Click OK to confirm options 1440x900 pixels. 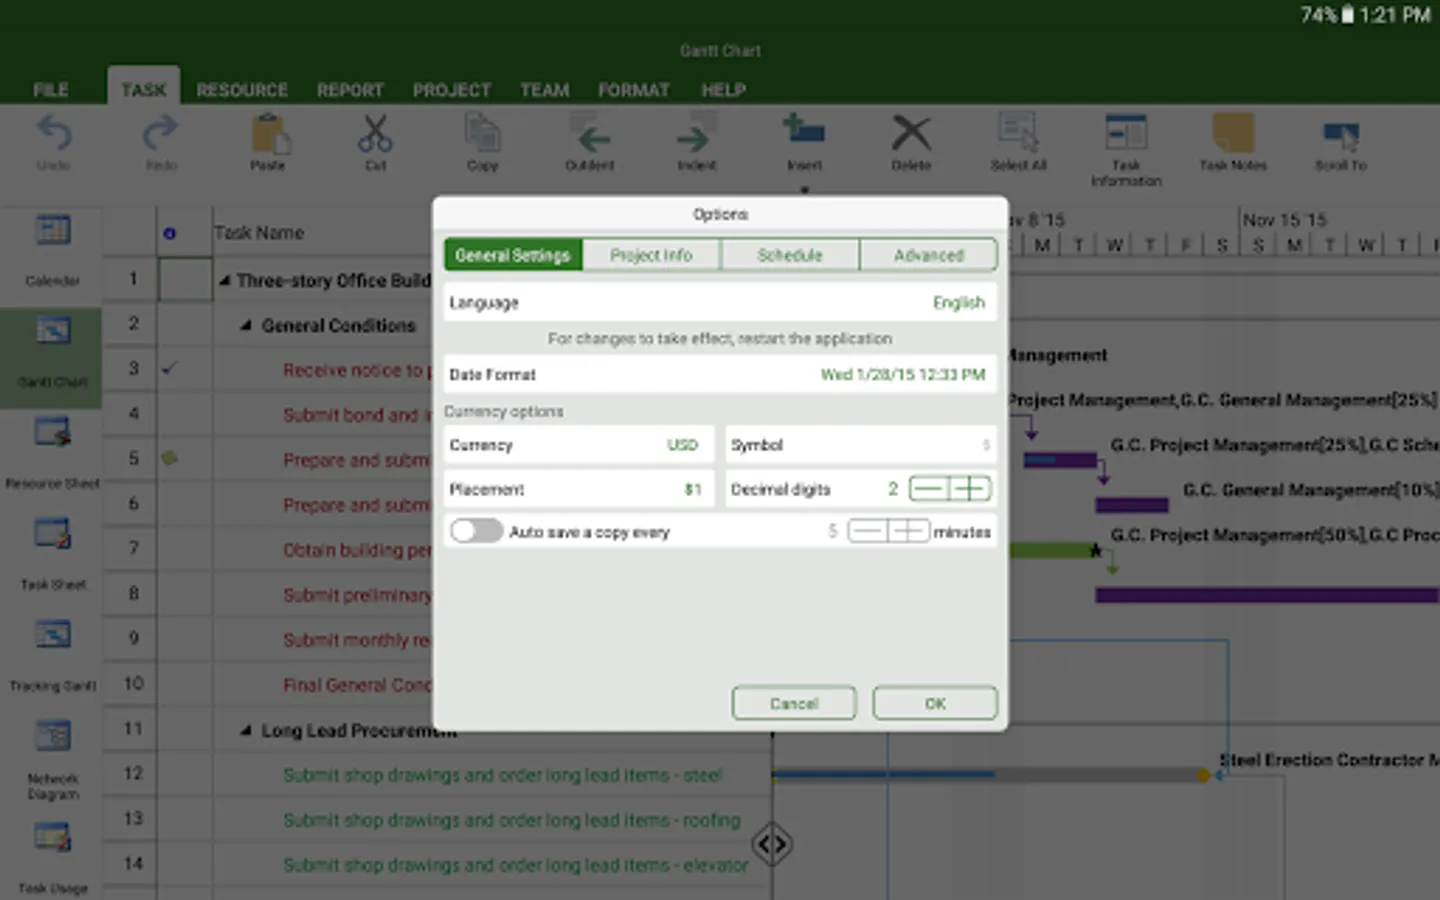click(x=935, y=703)
